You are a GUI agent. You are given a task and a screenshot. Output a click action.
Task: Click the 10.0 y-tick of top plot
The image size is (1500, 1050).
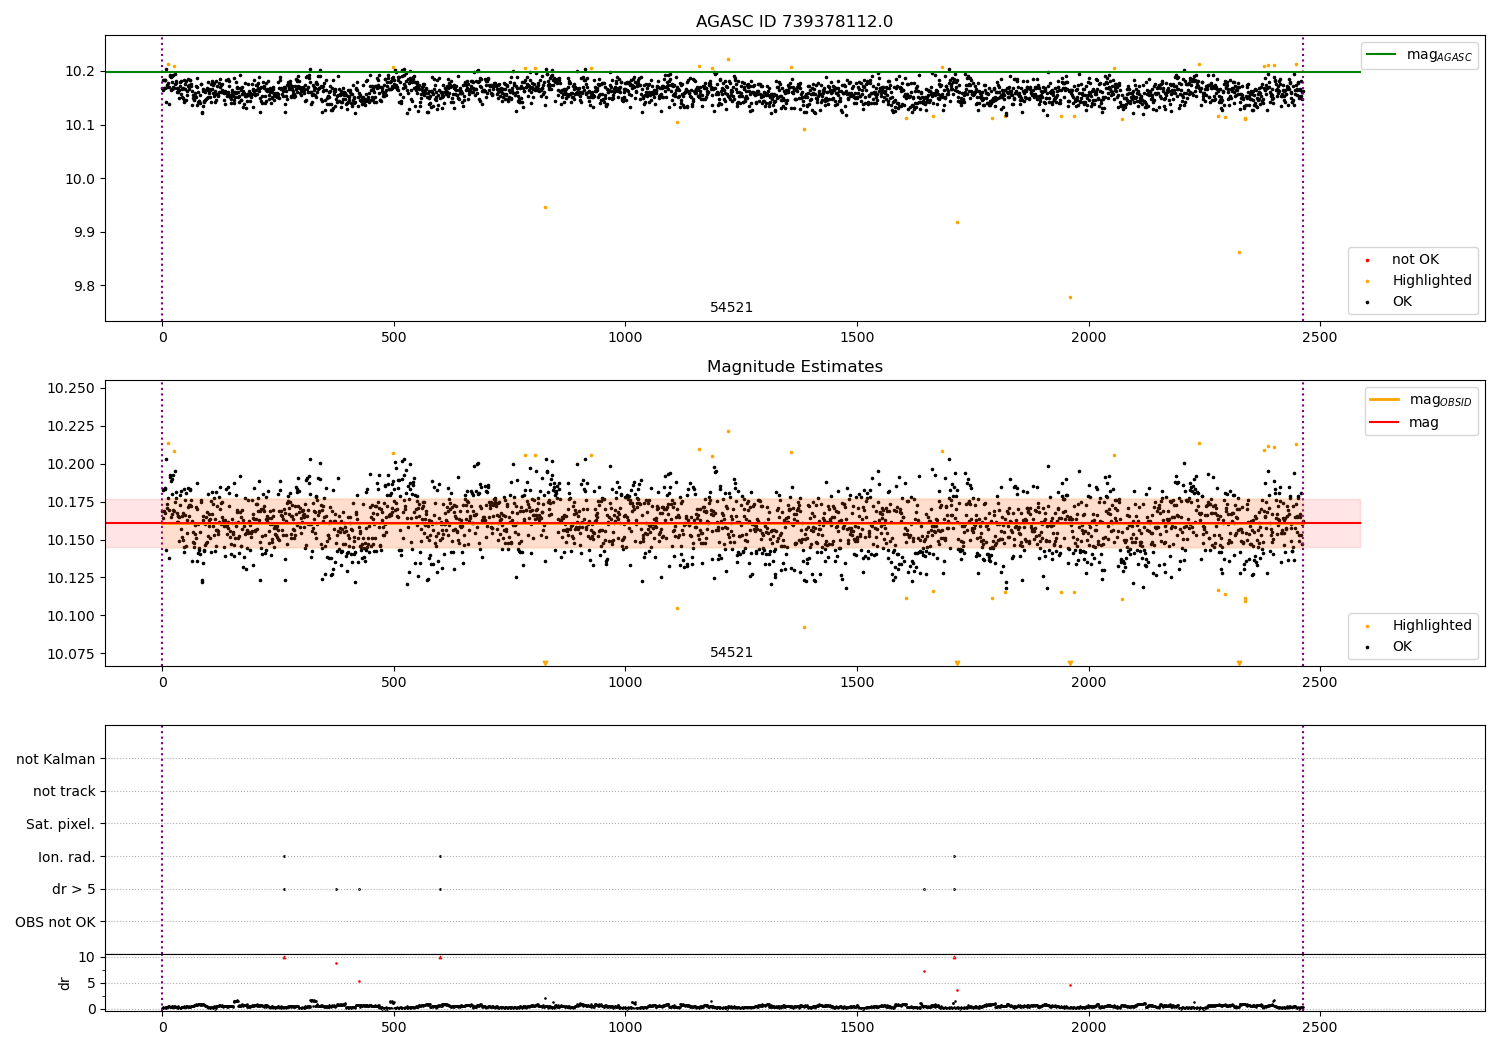80,180
